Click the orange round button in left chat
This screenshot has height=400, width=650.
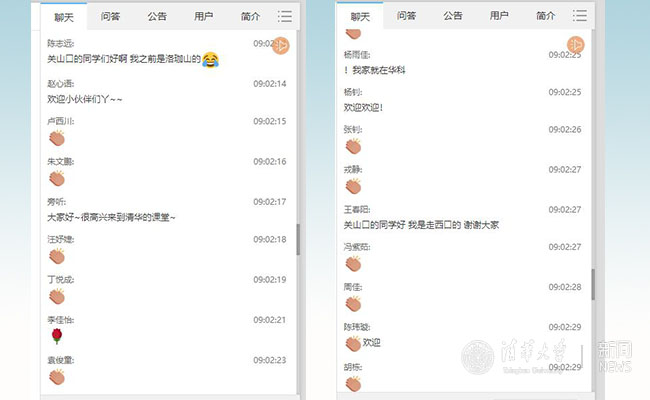[x=283, y=46]
